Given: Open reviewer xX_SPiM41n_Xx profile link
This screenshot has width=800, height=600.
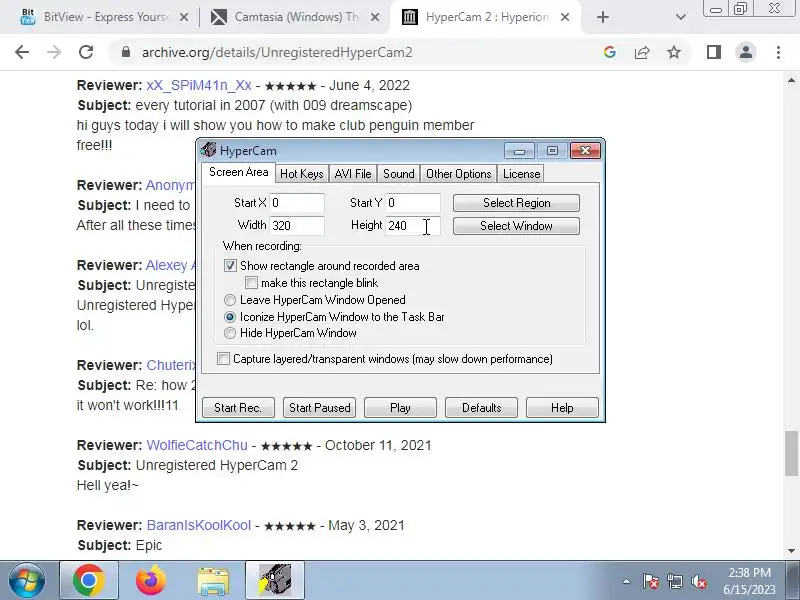Looking at the screenshot, I should pyautogui.click(x=199, y=85).
